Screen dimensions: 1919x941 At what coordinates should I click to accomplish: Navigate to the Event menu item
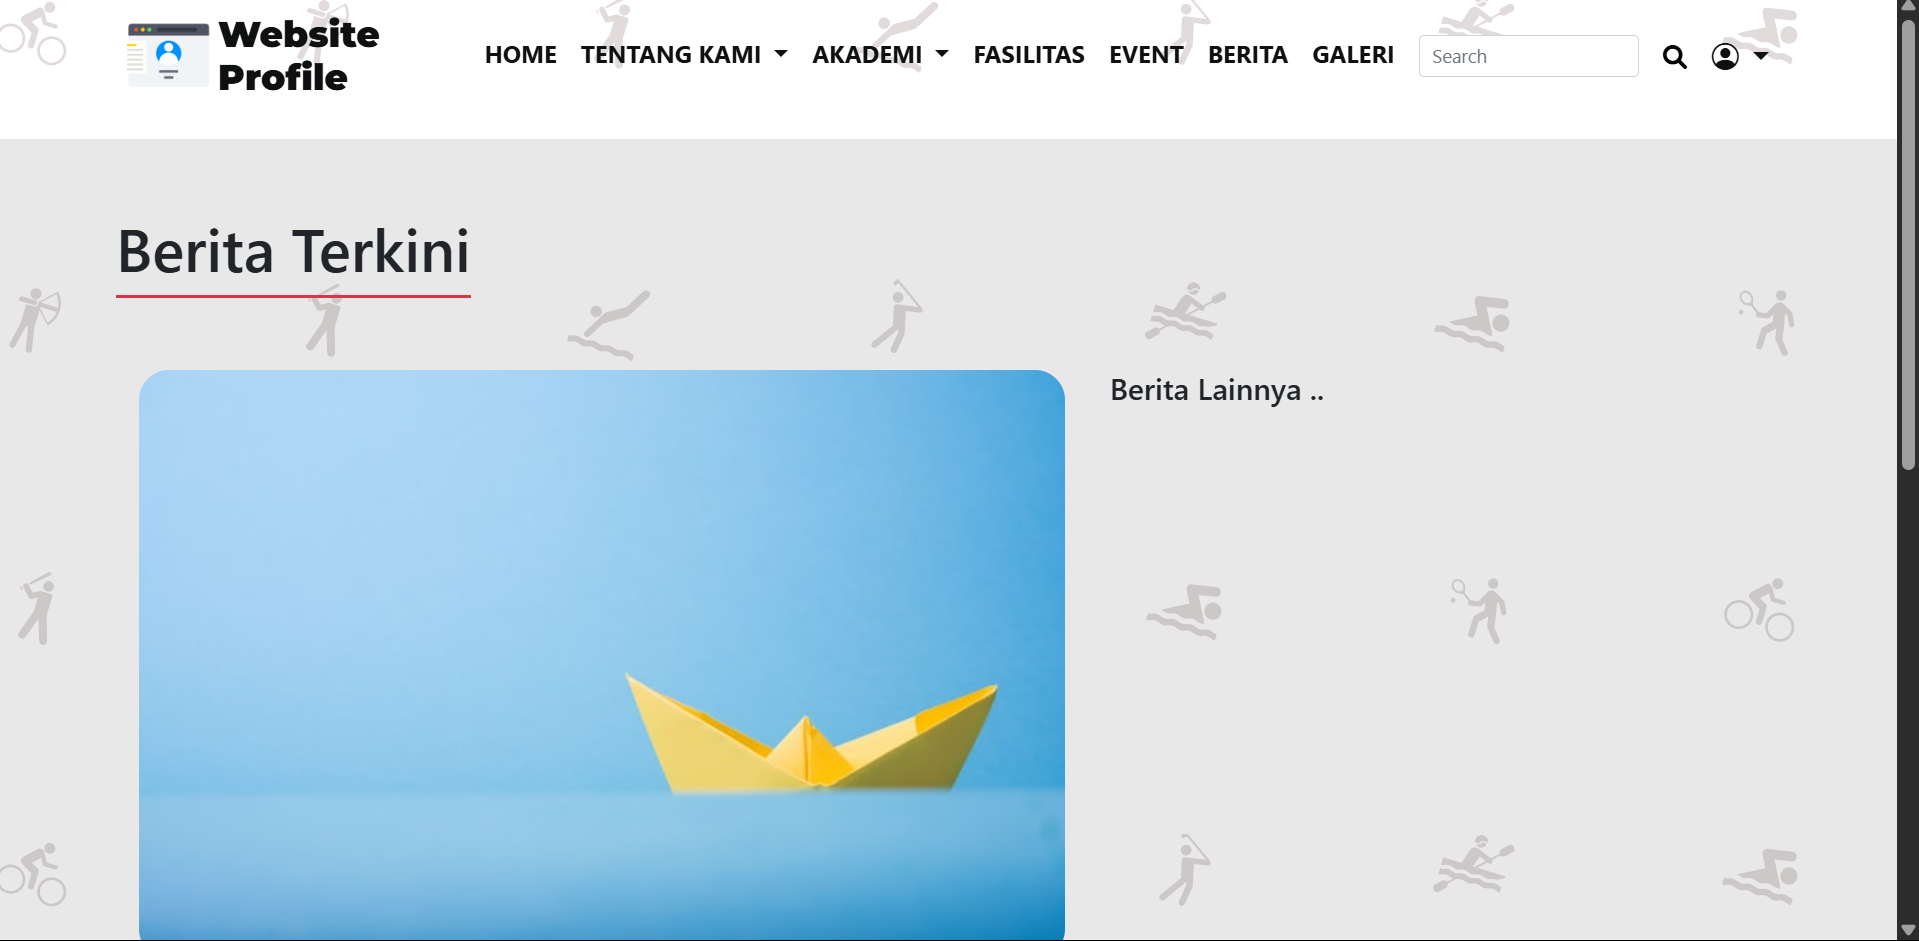click(1146, 55)
